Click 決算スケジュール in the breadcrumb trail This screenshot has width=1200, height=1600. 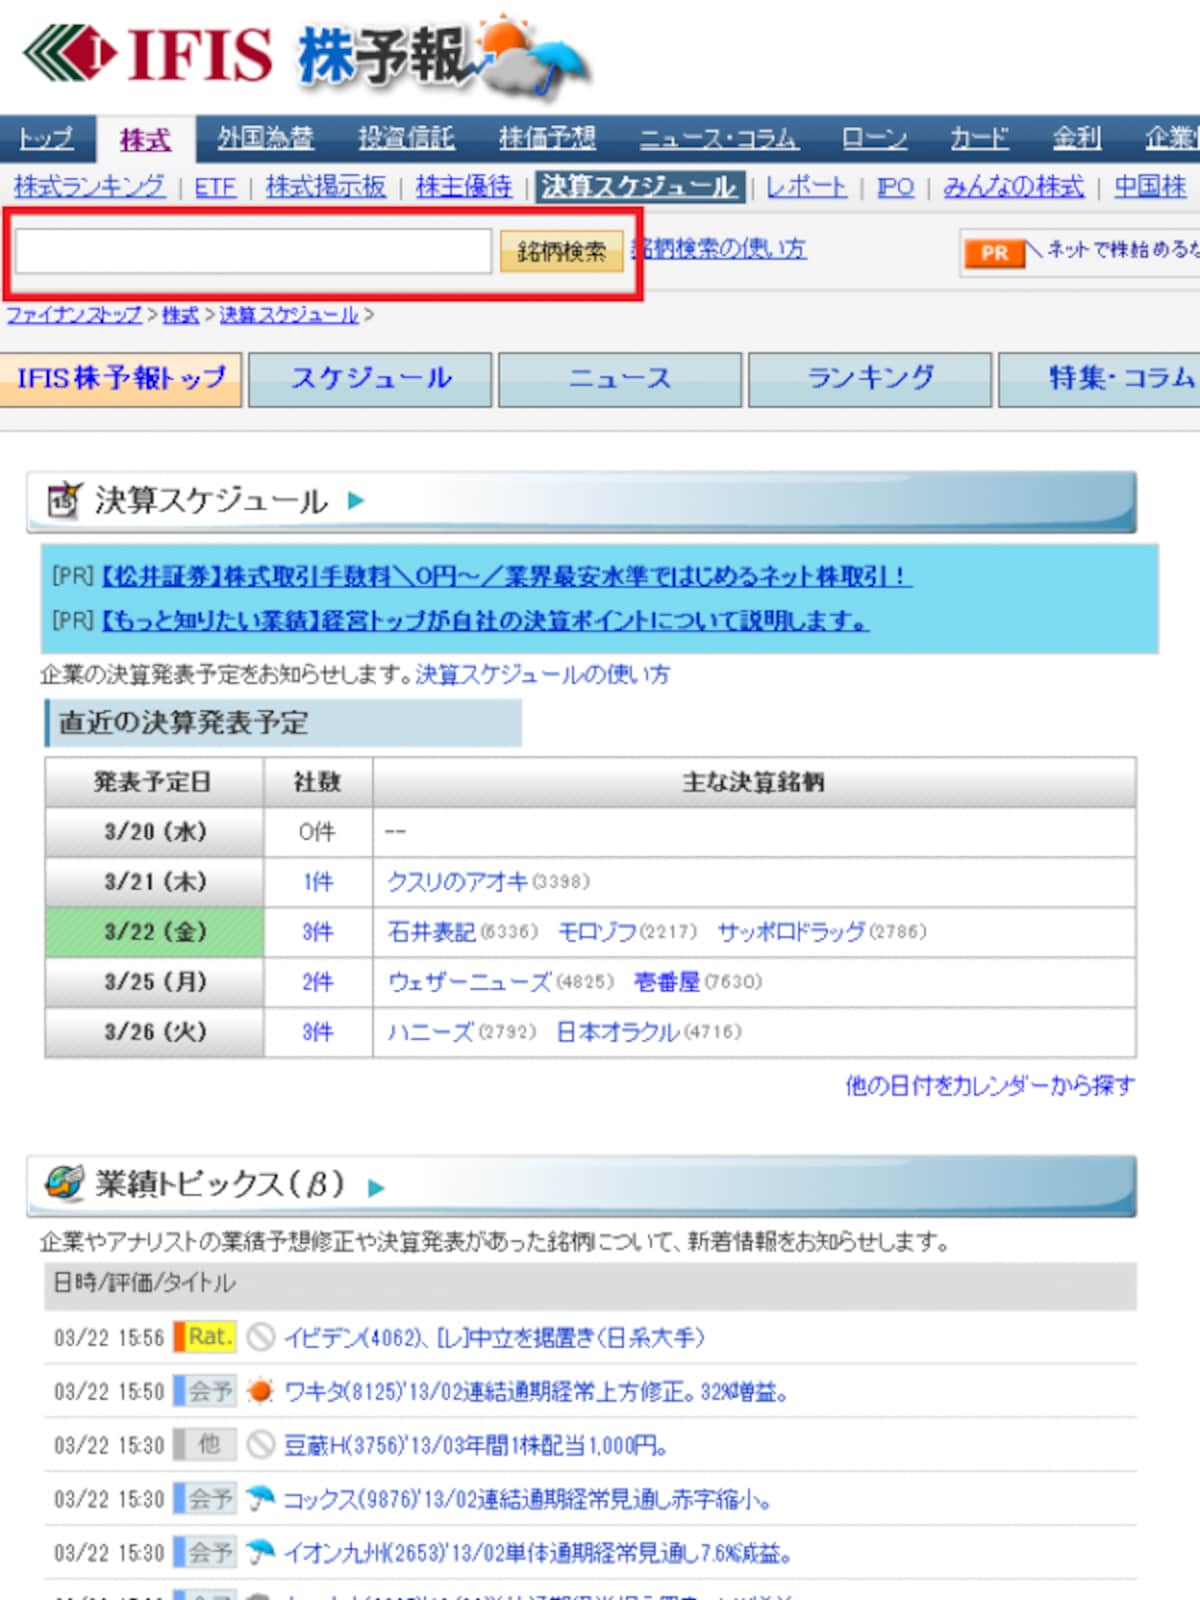(289, 315)
